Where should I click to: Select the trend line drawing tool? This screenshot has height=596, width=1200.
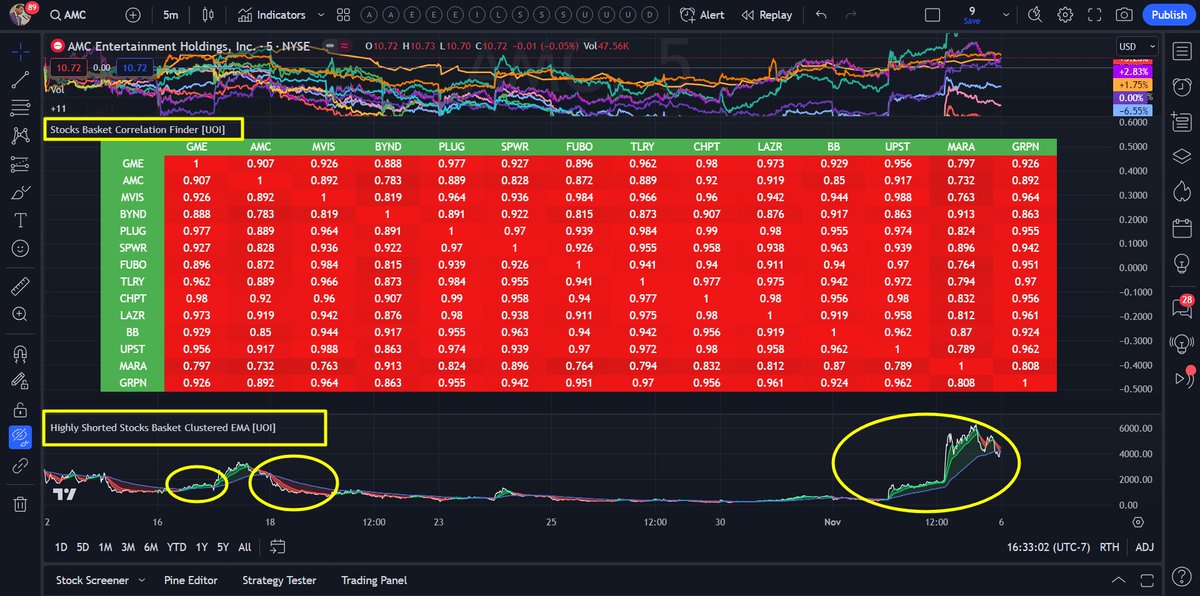pyautogui.click(x=20, y=78)
